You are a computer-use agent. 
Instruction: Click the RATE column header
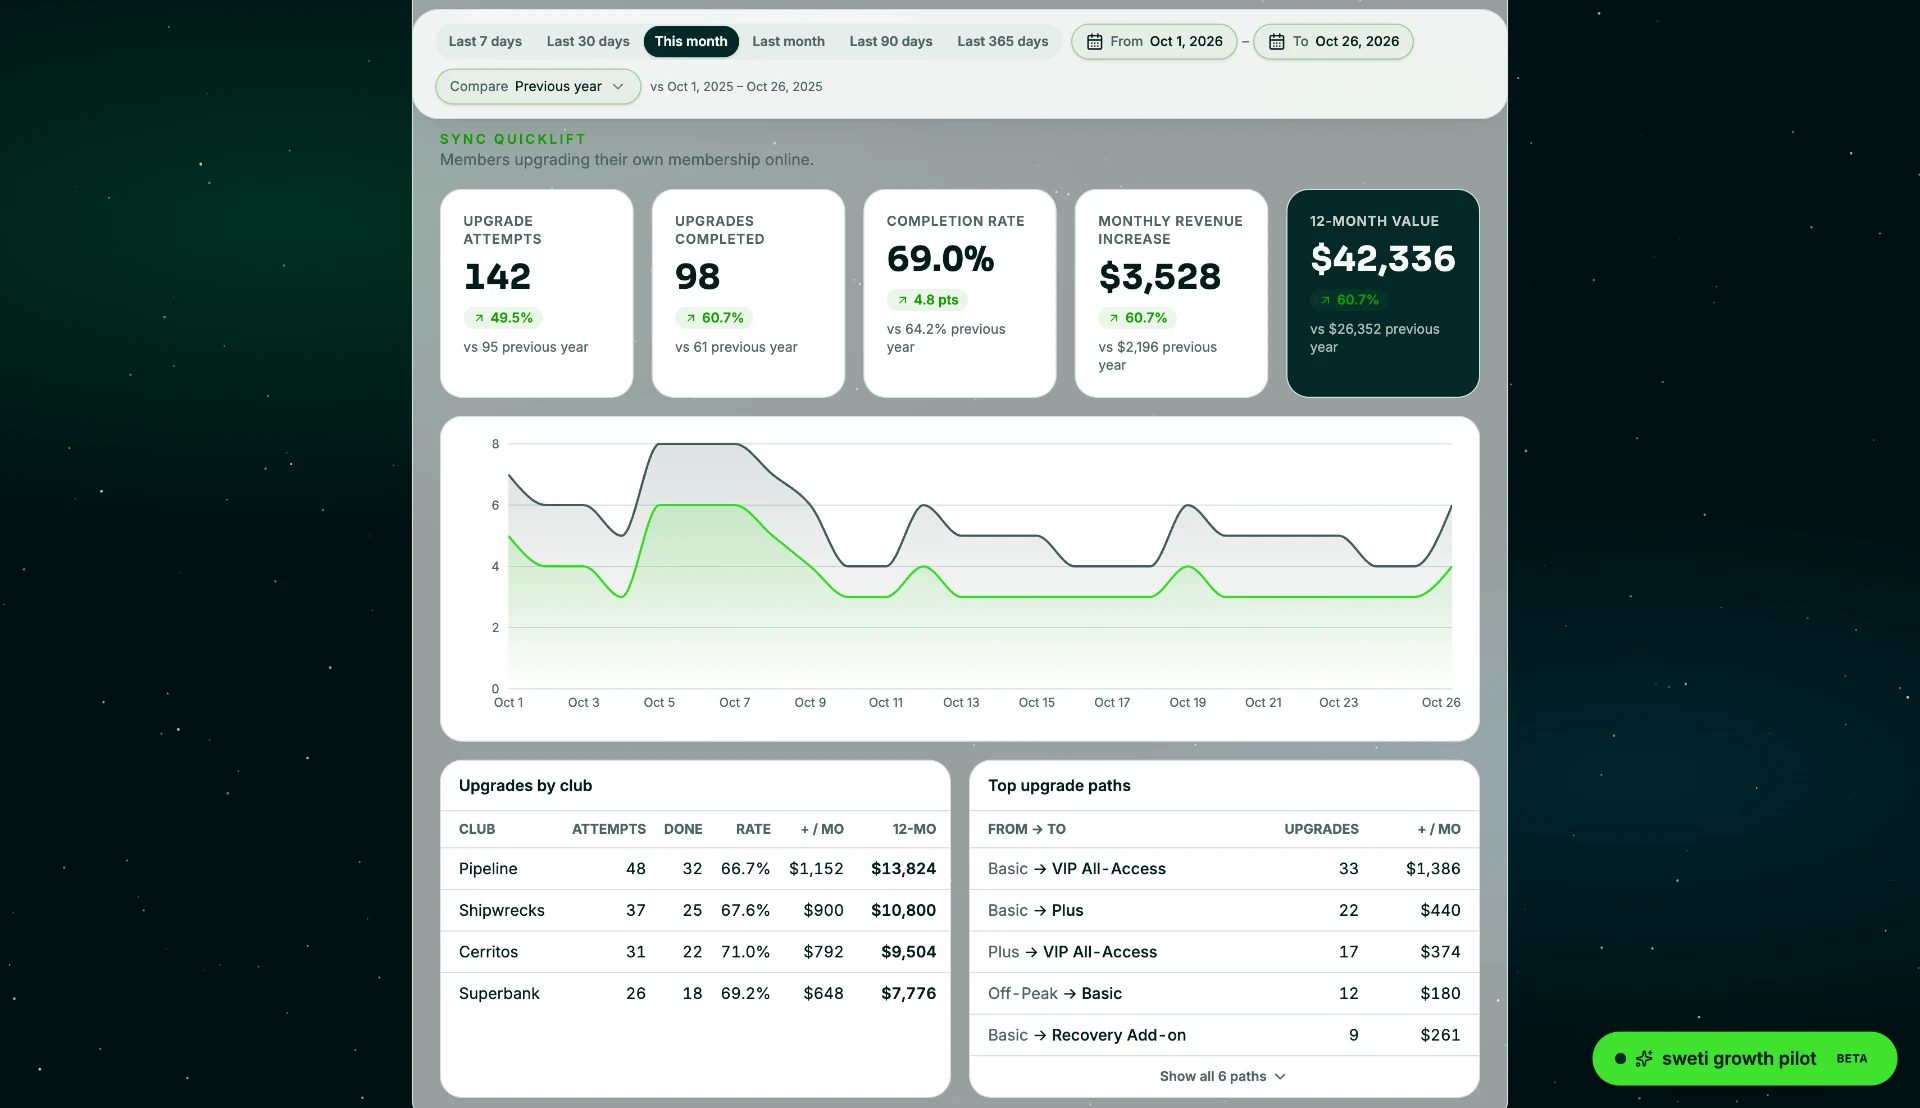tap(753, 829)
